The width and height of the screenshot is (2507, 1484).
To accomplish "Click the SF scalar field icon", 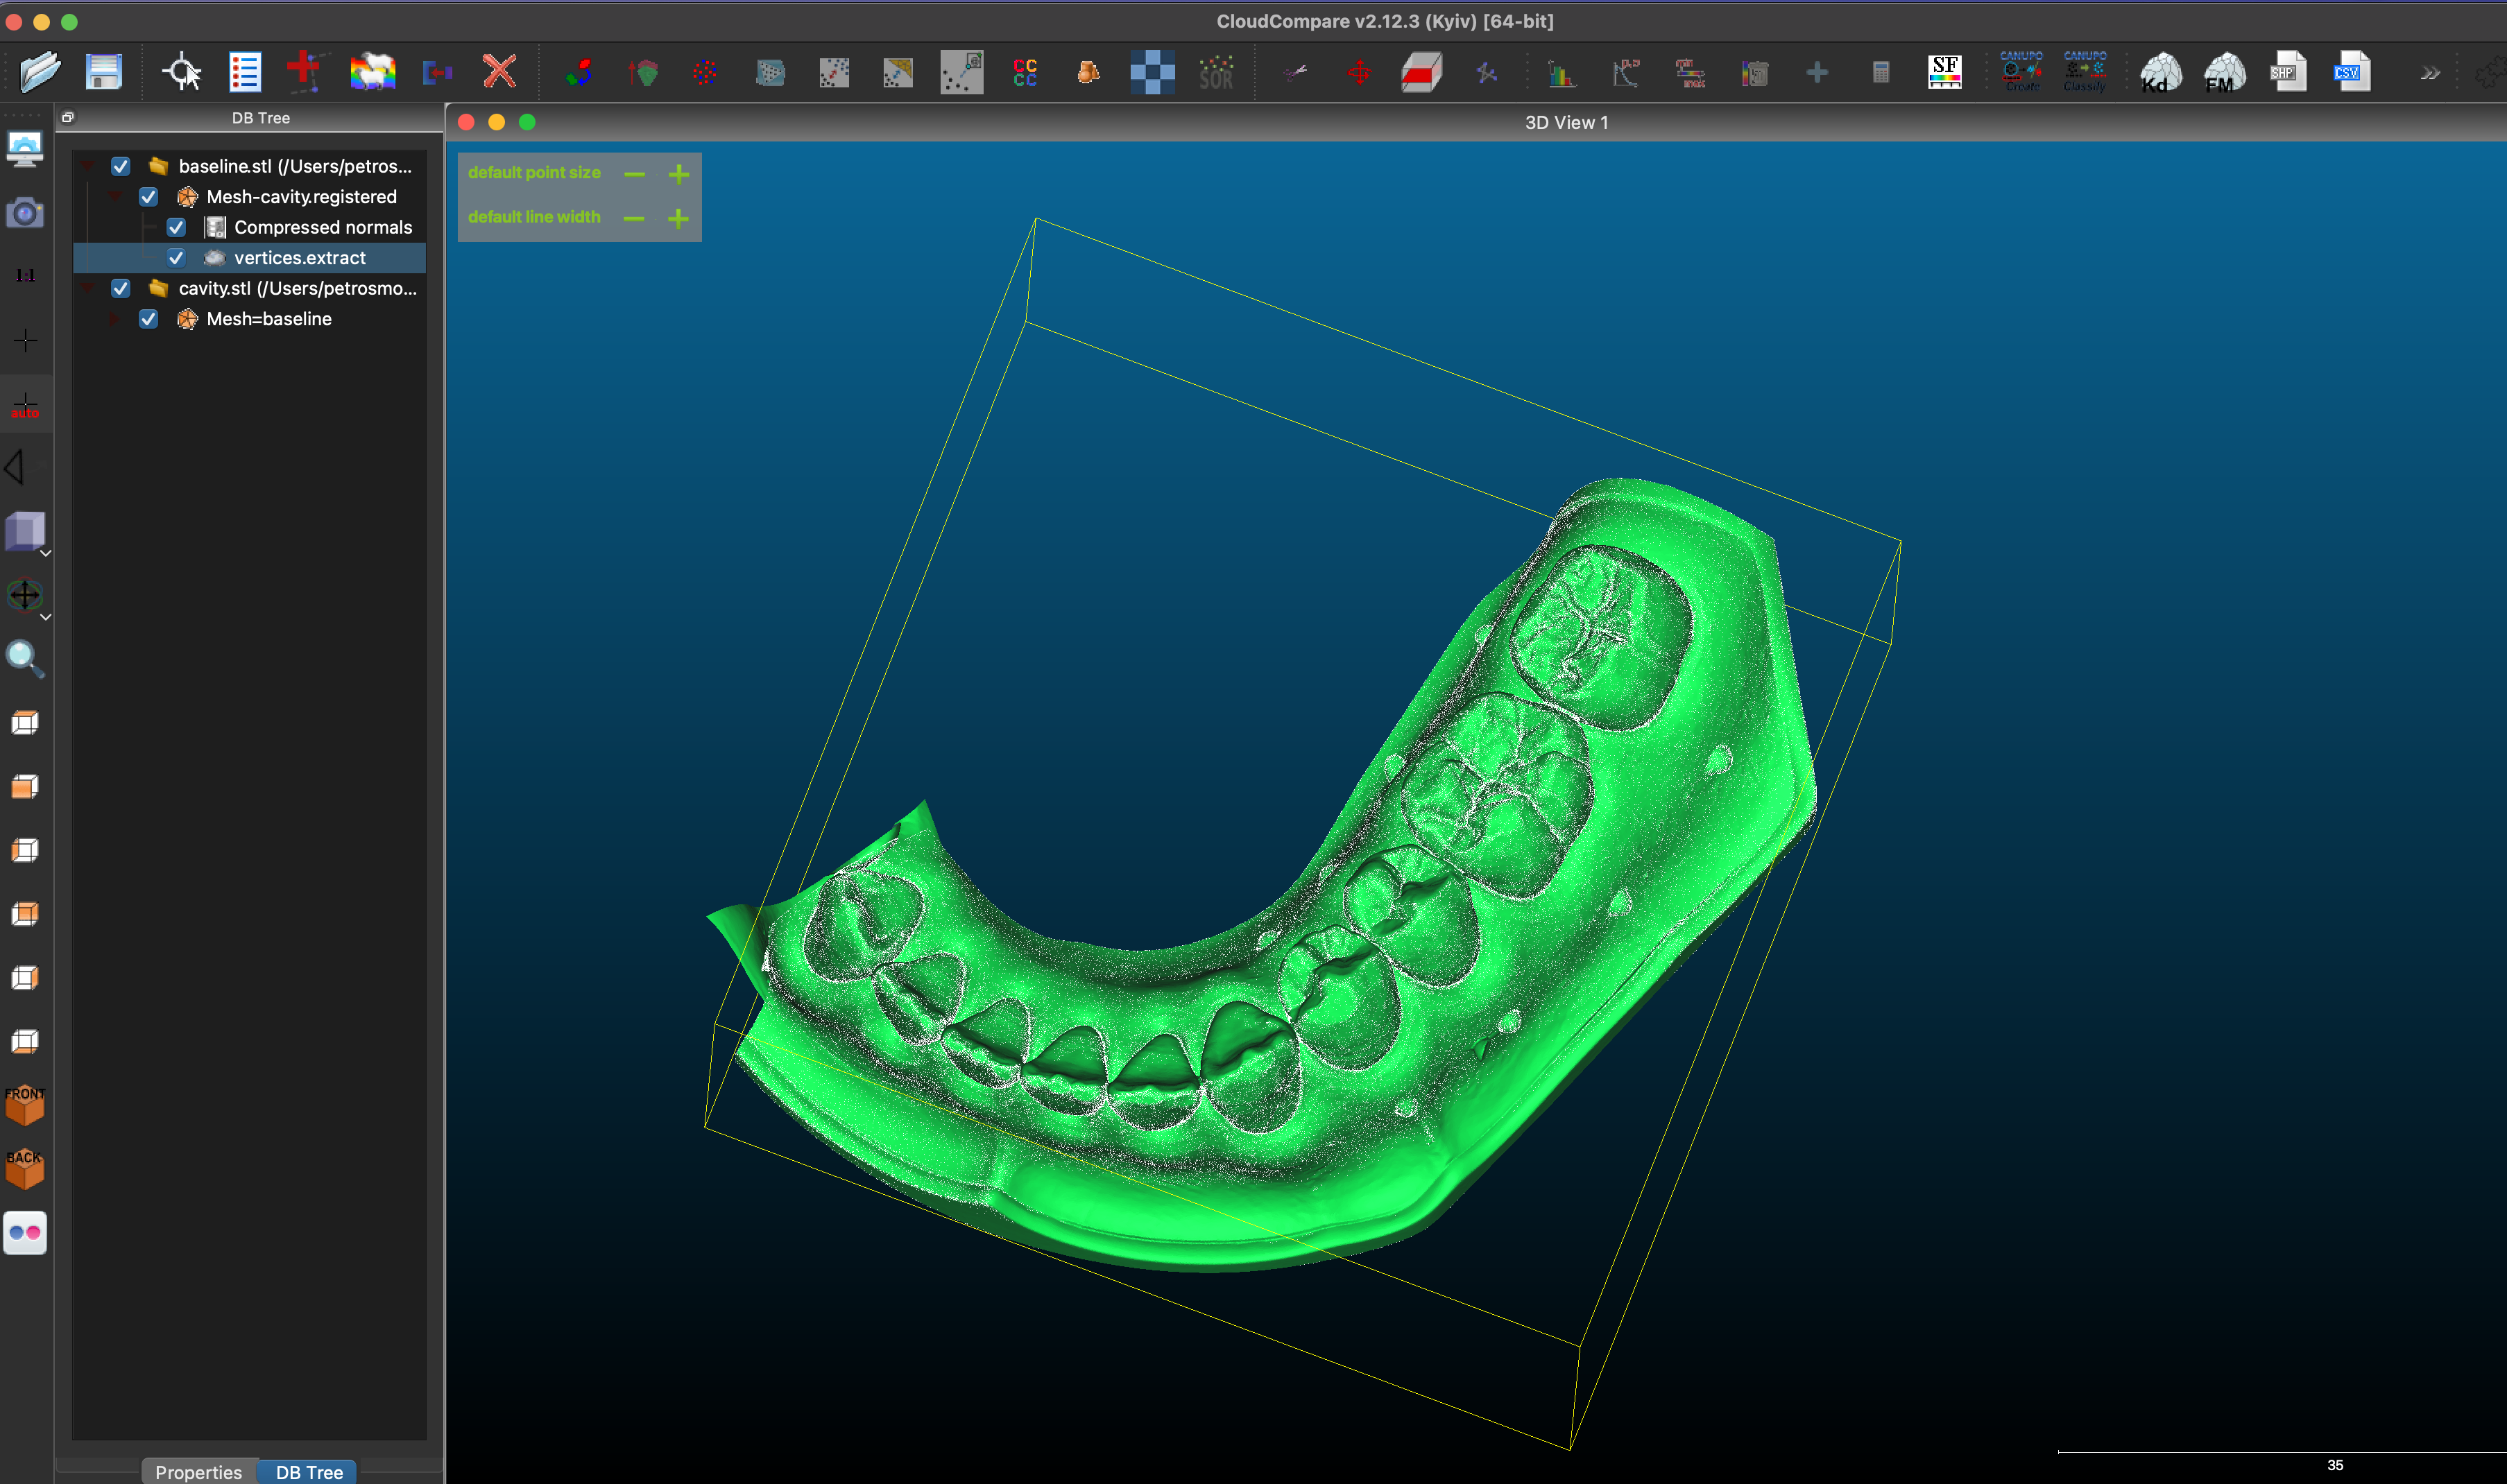I will coord(1944,72).
